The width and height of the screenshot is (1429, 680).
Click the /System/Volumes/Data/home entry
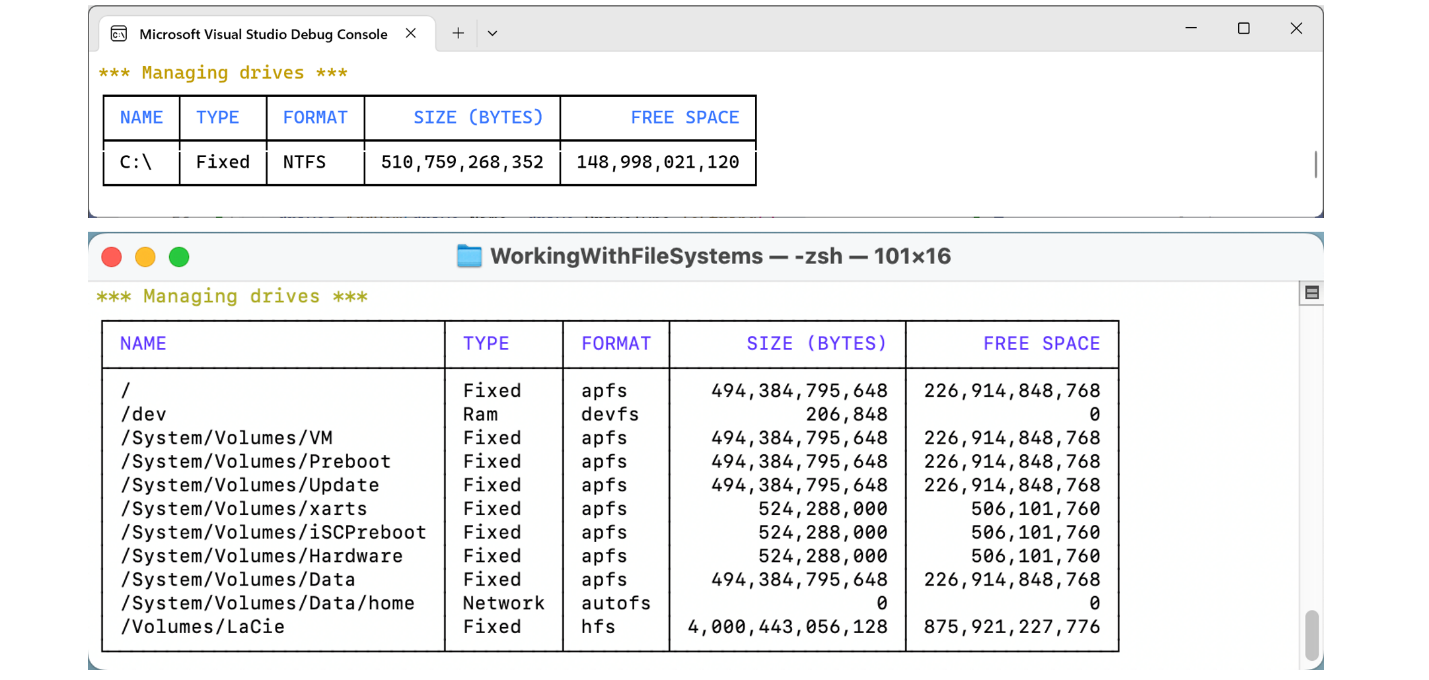click(267, 603)
